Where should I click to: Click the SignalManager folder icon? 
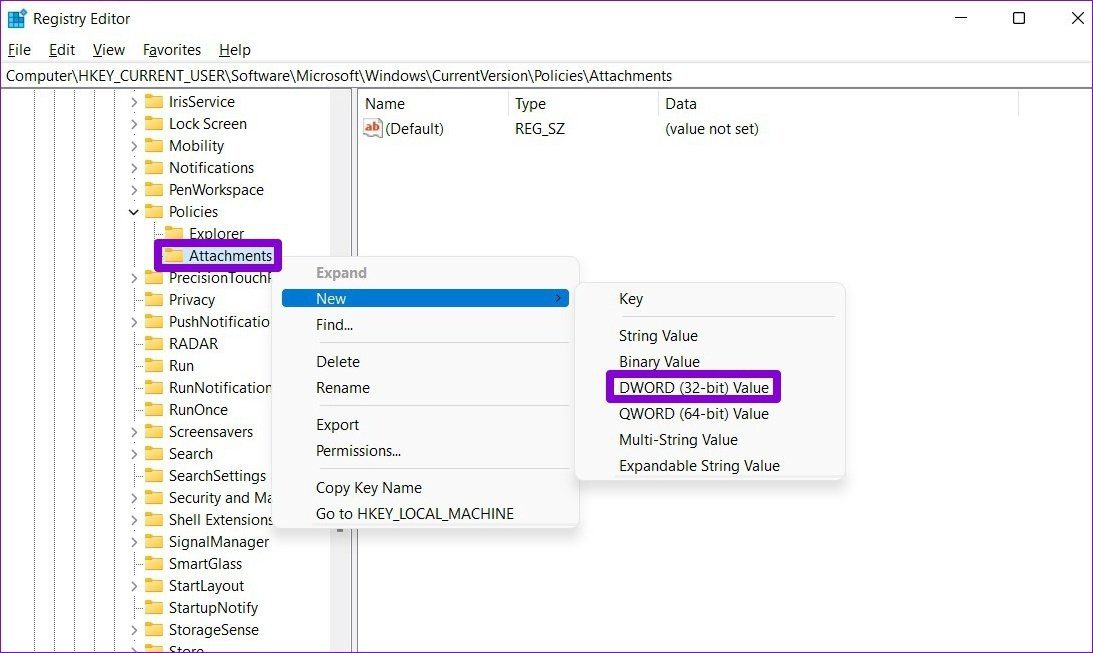(153, 542)
